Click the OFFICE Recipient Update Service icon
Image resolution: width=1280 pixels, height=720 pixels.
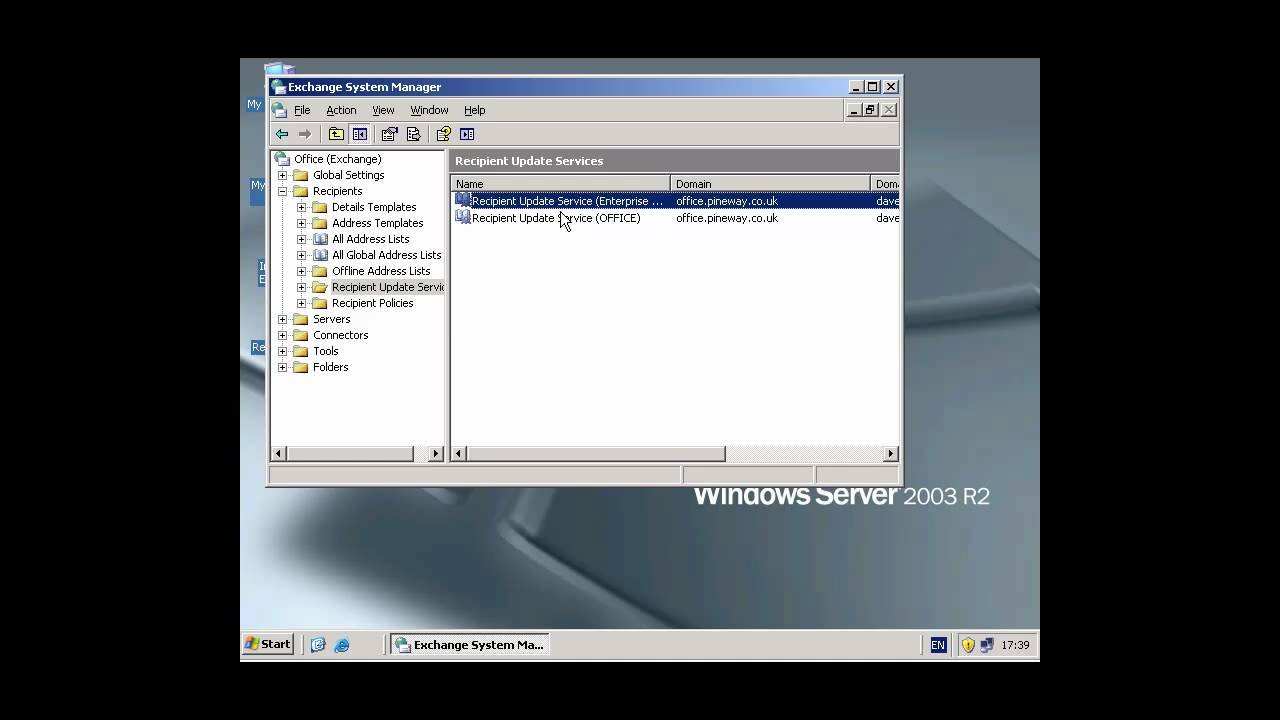(x=463, y=217)
